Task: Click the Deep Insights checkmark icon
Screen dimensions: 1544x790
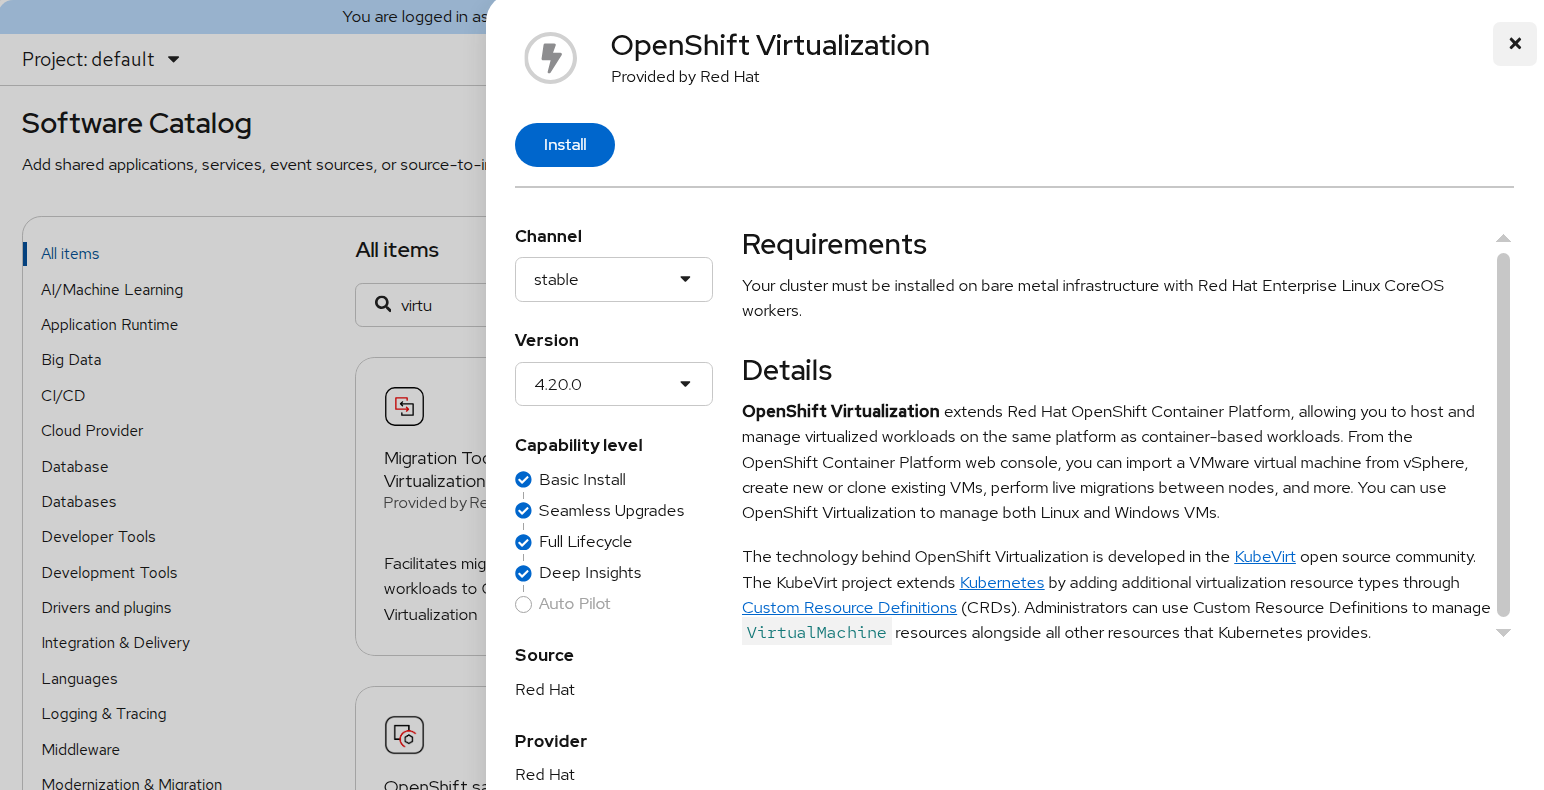Action: (523, 573)
